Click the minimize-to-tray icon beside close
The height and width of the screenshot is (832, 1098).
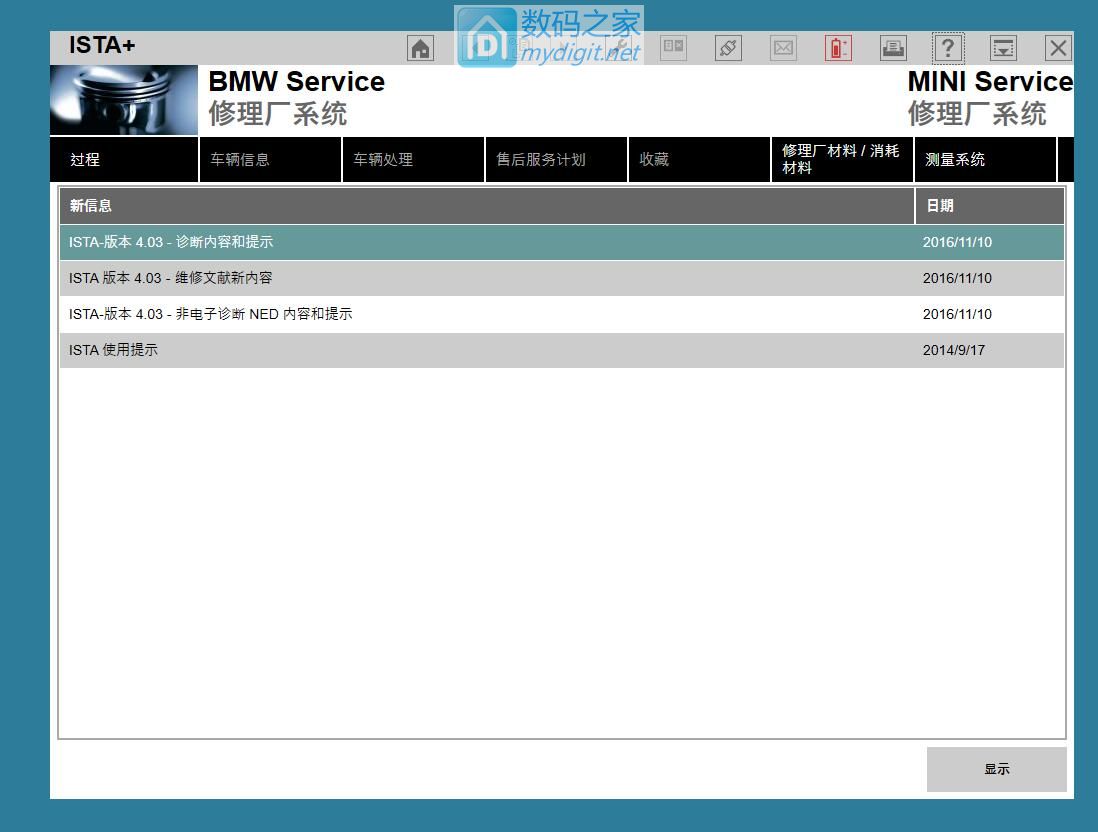pyautogui.click(x=1003, y=48)
